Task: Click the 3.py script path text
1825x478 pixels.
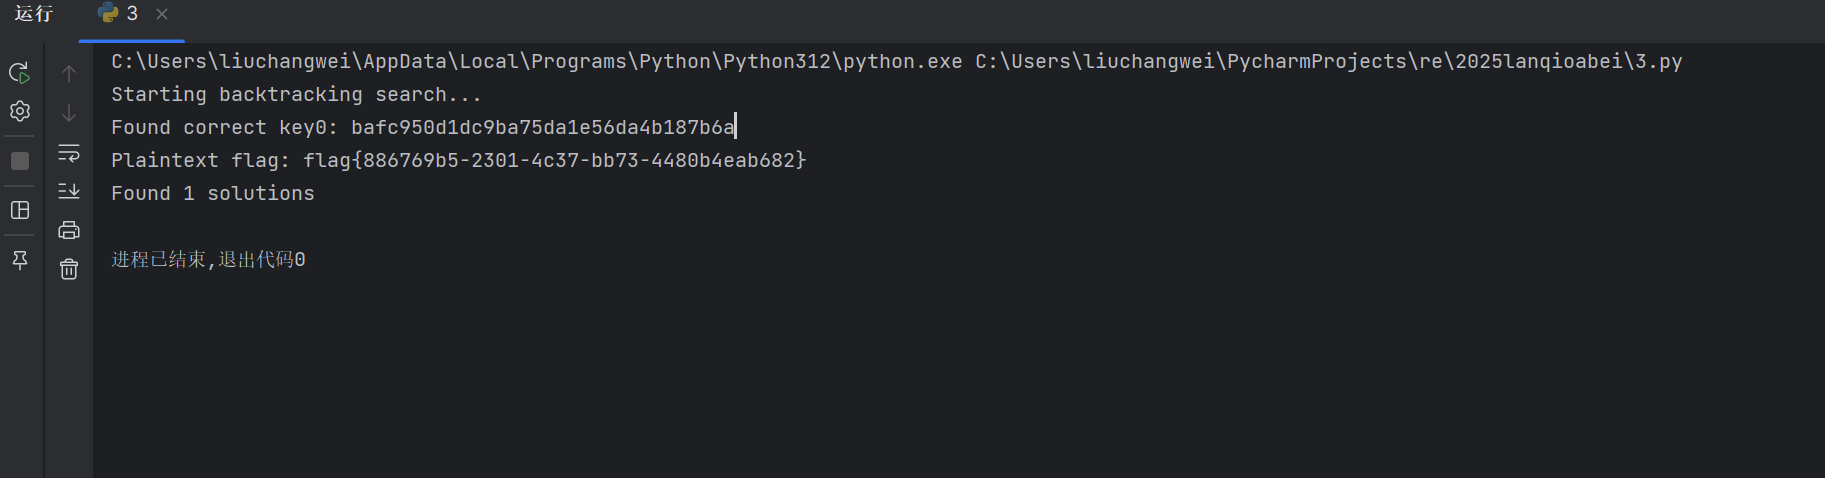Action: (x=1328, y=62)
